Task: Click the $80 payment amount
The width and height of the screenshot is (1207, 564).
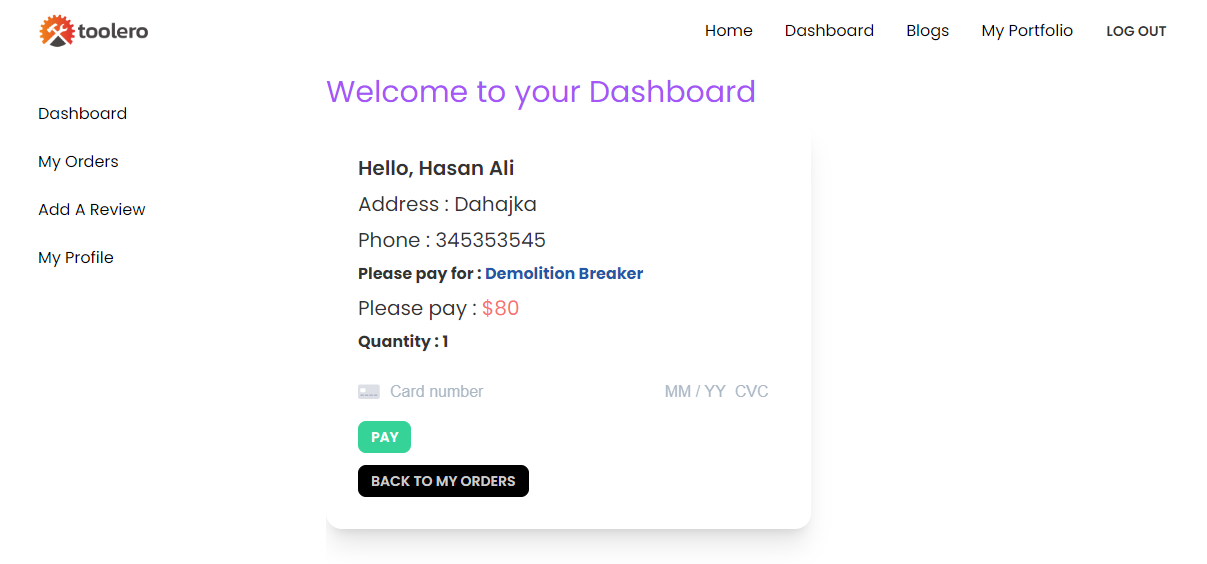Action: click(x=500, y=308)
